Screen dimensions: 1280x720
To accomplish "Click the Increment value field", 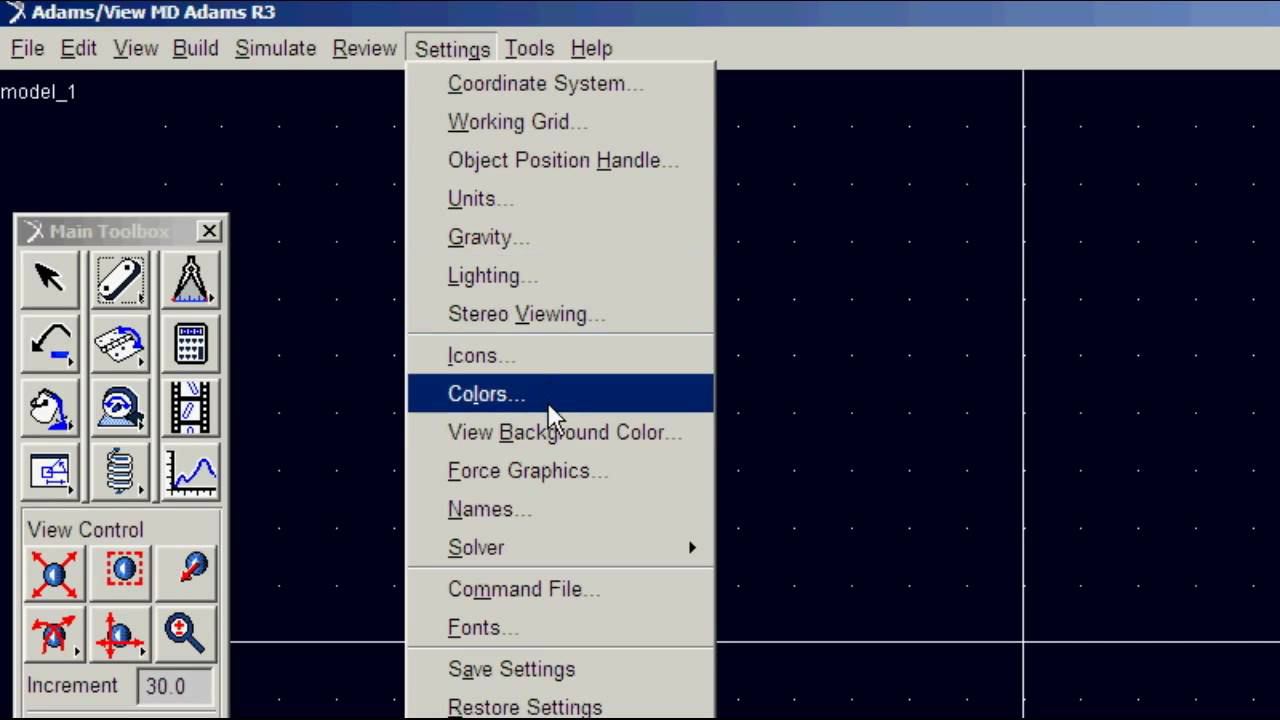I will coord(176,686).
